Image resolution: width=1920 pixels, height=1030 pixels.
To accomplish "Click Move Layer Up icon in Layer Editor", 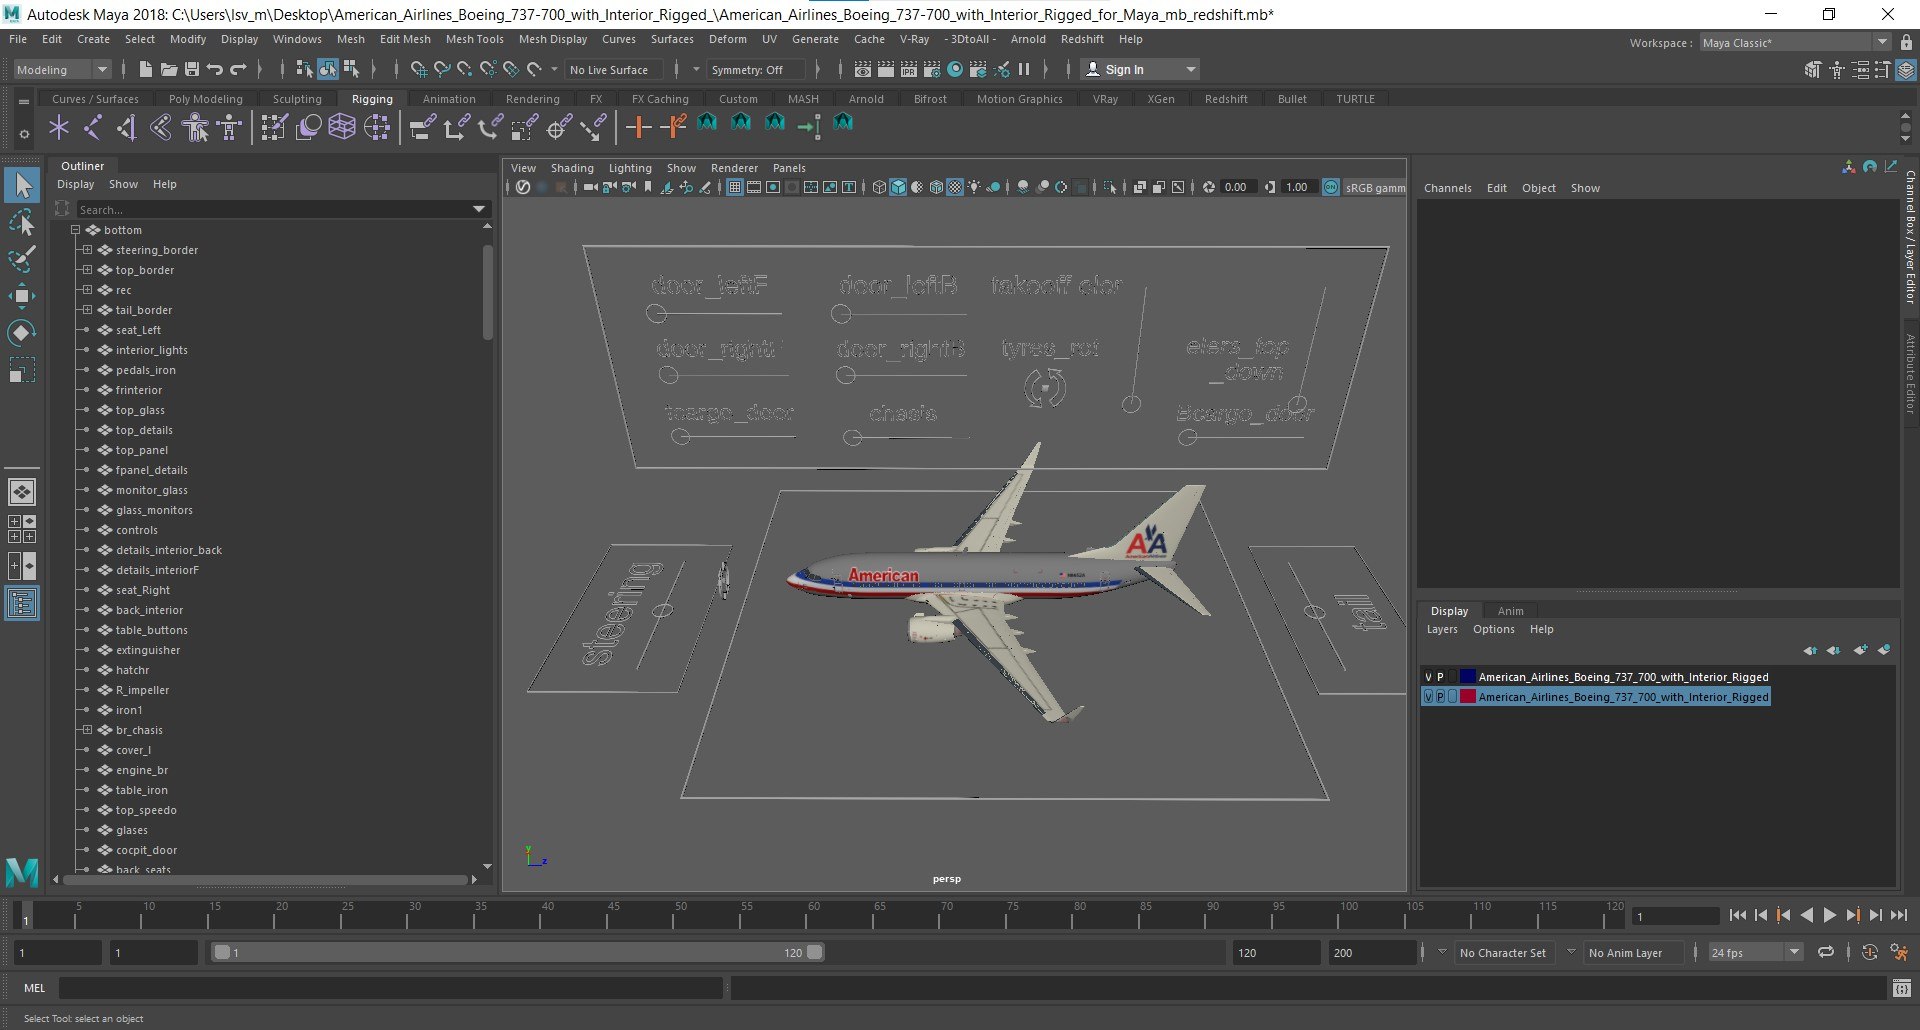I will [1810, 650].
